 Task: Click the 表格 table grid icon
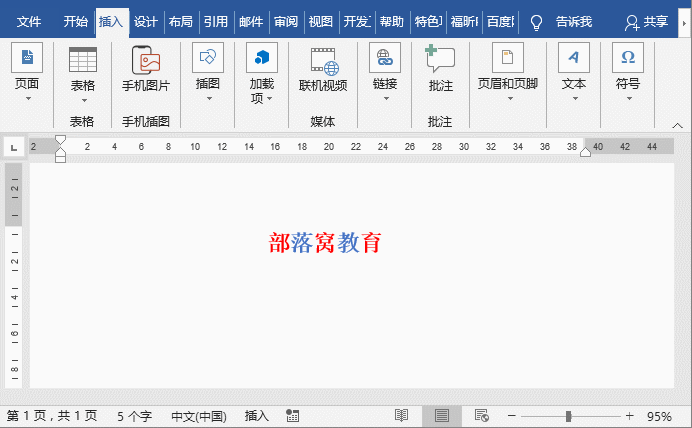83,60
